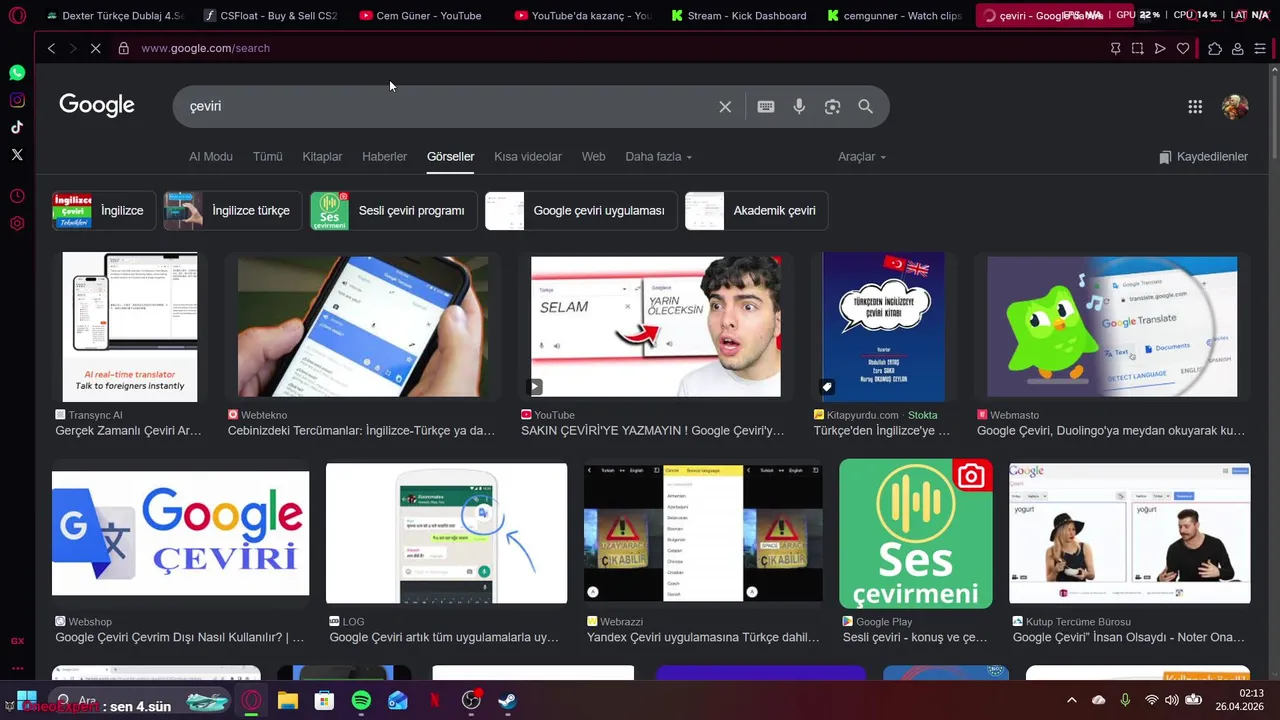Open TikTok in Opera sidebar

(17, 127)
